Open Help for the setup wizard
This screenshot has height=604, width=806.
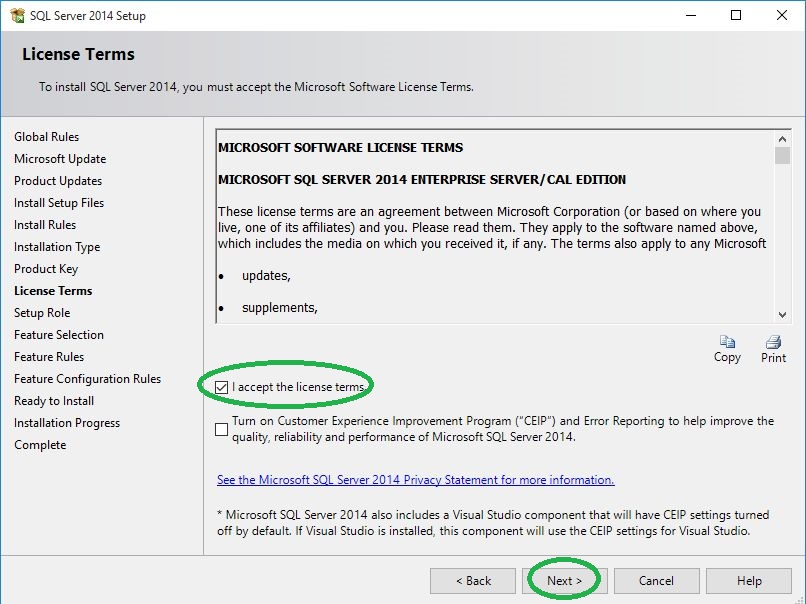[749, 580]
